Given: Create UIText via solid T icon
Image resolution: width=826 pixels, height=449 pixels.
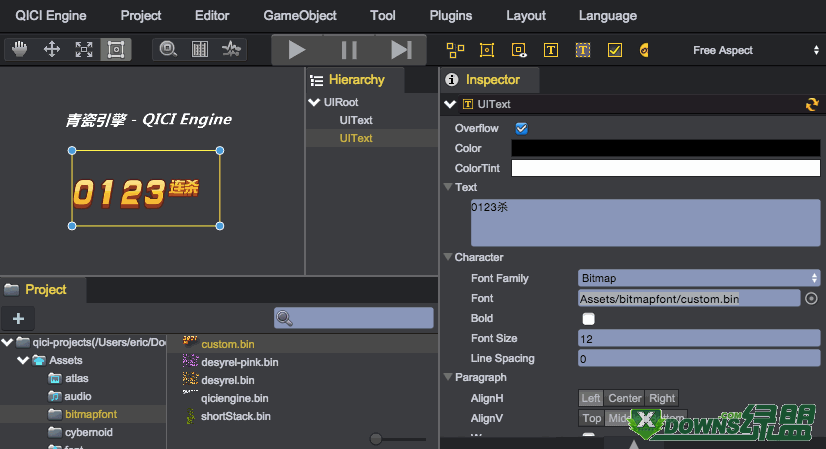Looking at the screenshot, I should coord(550,50).
